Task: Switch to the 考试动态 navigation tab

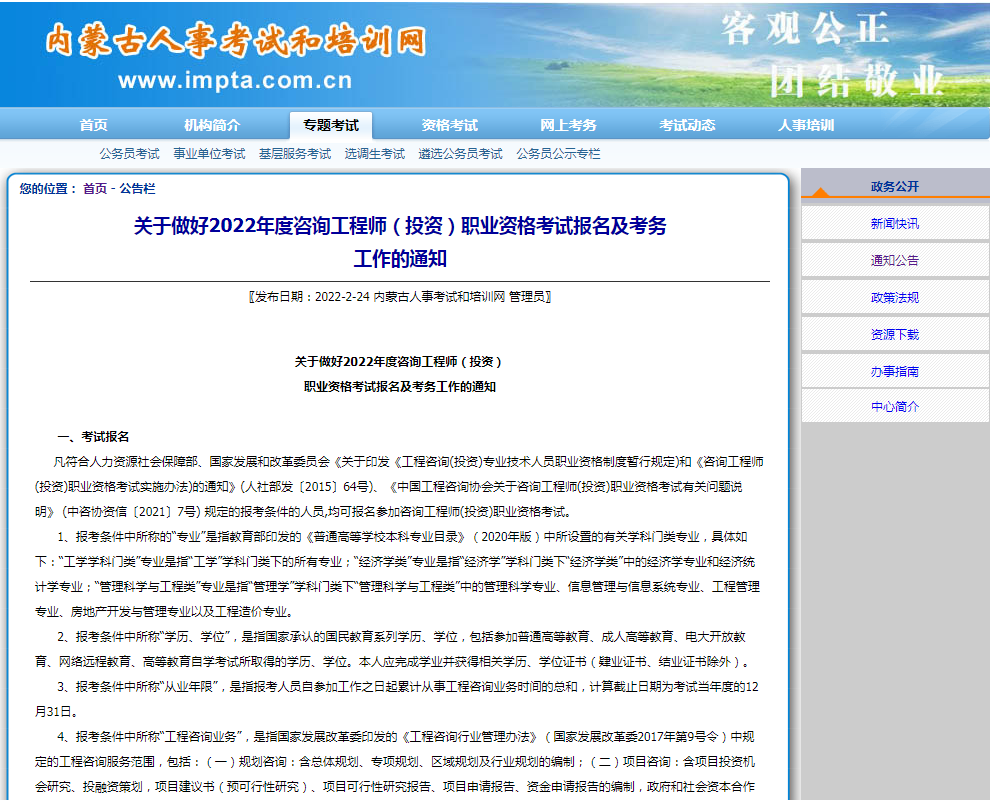Action: (687, 125)
